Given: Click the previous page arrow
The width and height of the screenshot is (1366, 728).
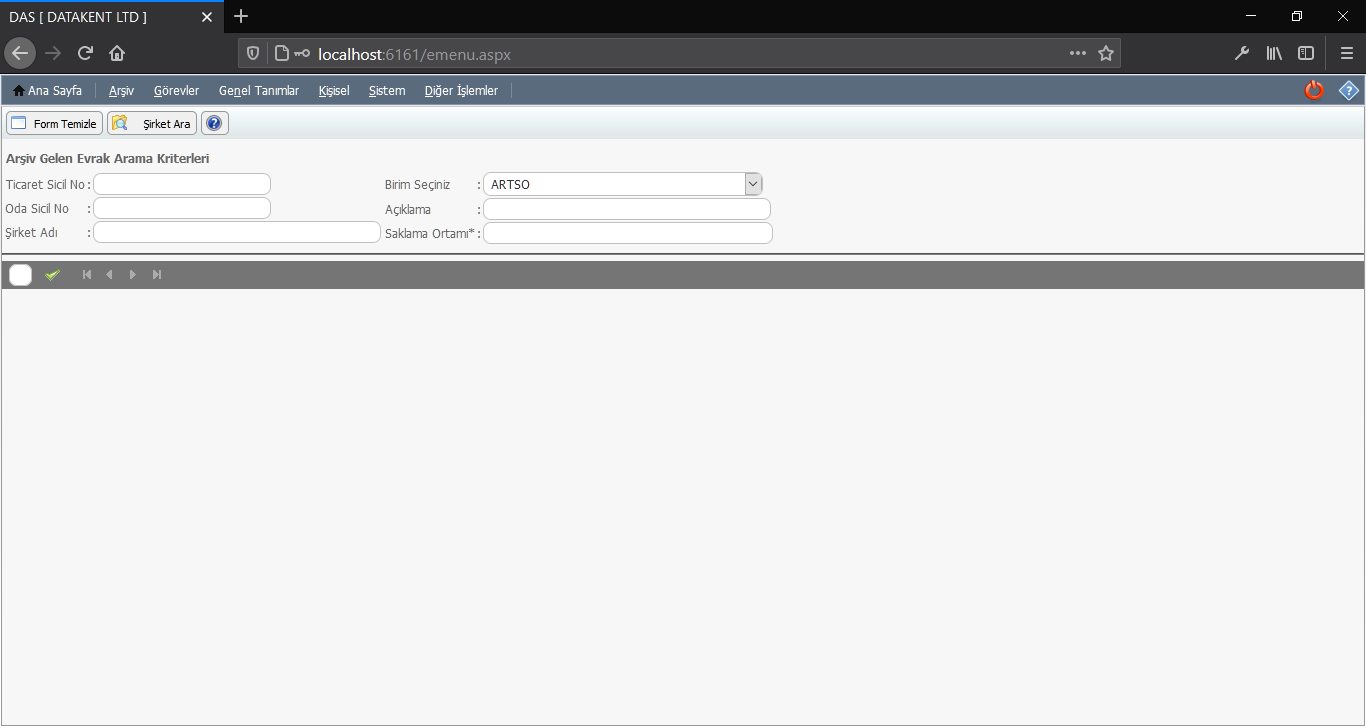Looking at the screenshot, I should (109, 275).
